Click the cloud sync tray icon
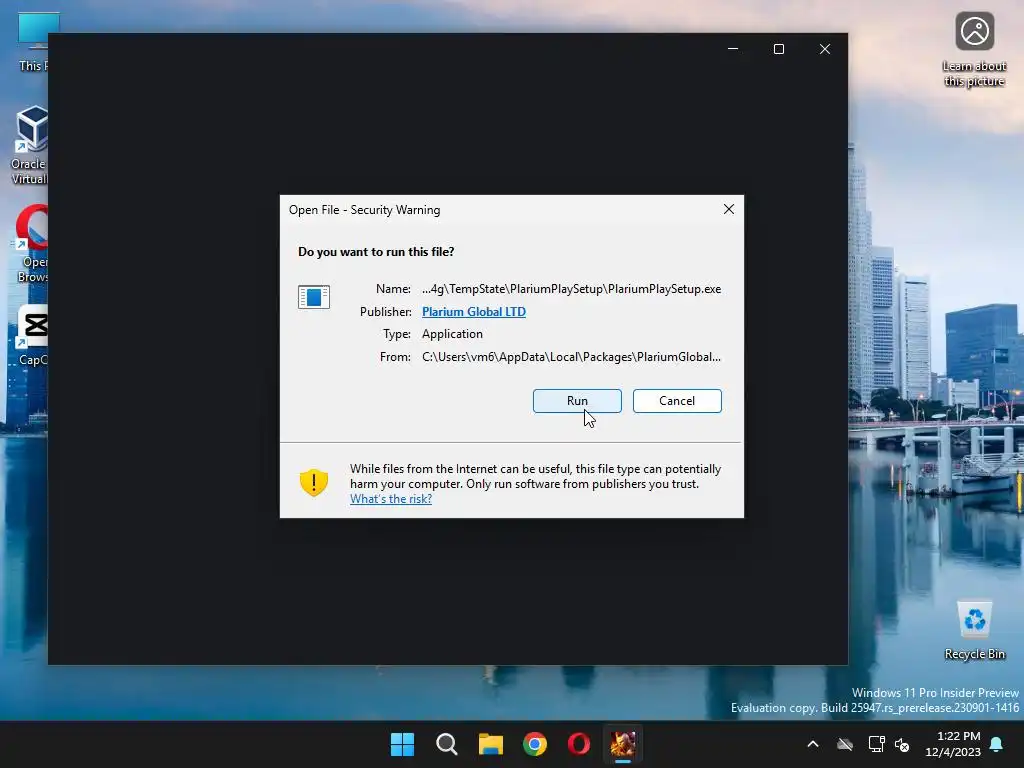The height and width of the screenshot is (768, 1024). (x=845, y=744)
